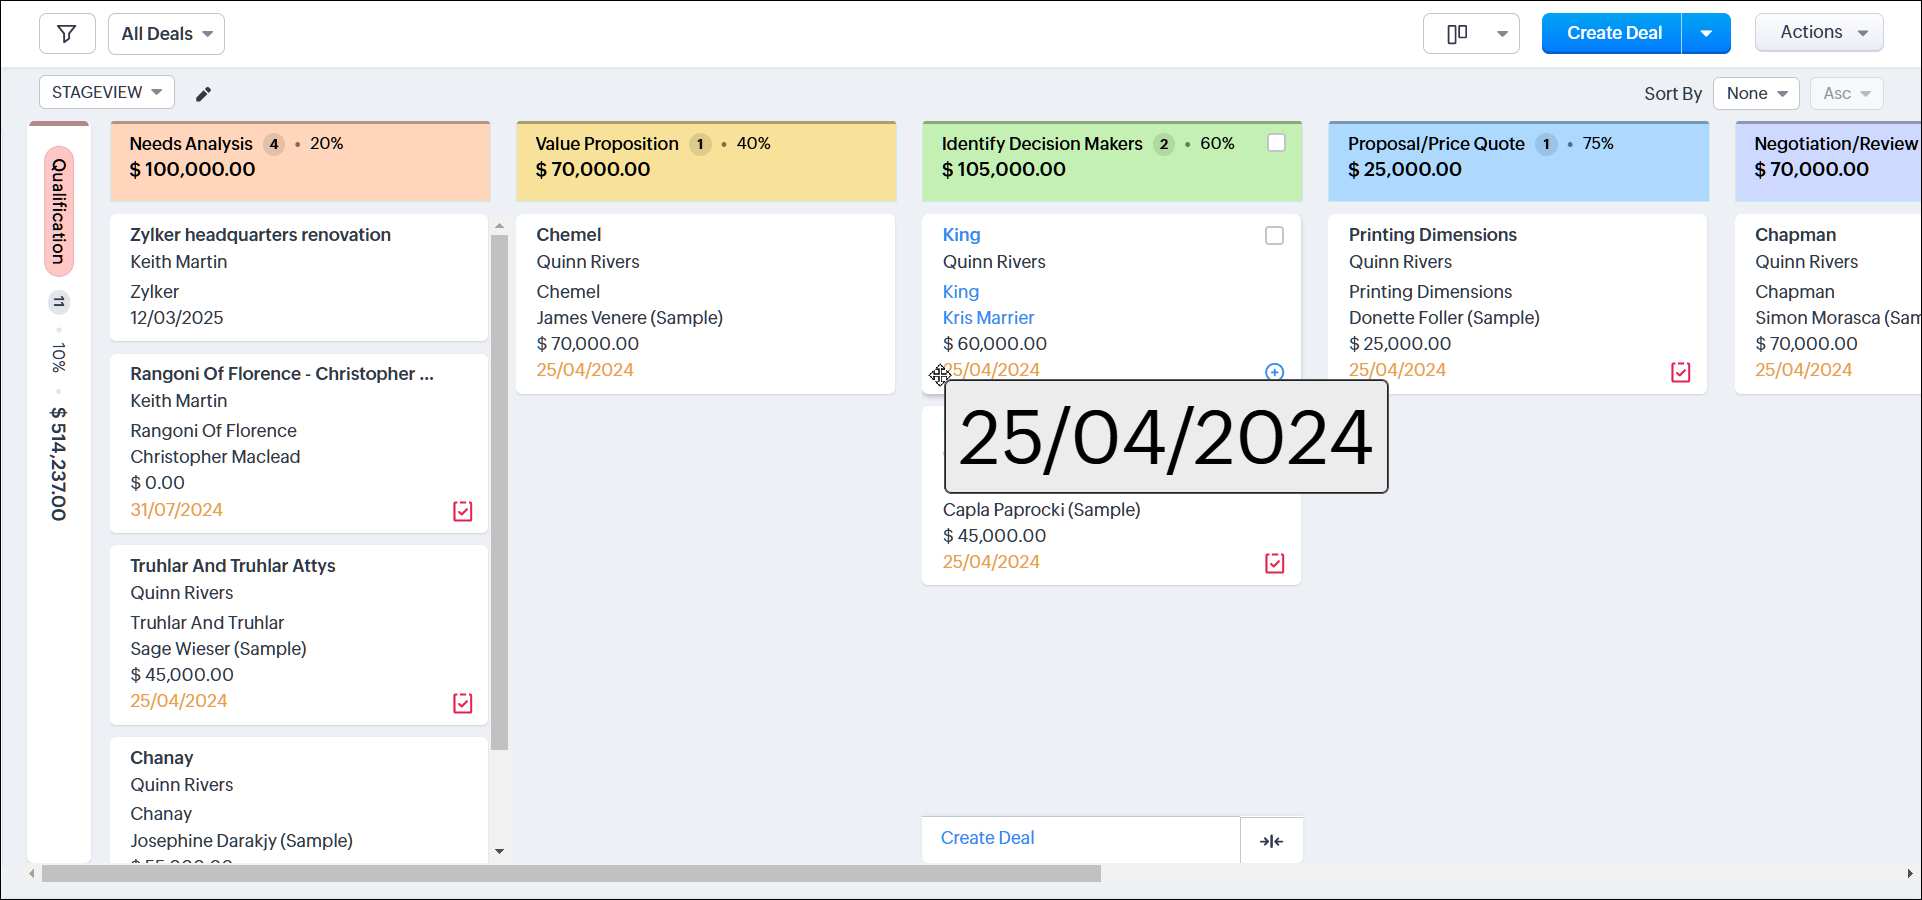Open the Actions menu
The height and width of the screenshot is (900, 1922).
(x=1818, y=32)
